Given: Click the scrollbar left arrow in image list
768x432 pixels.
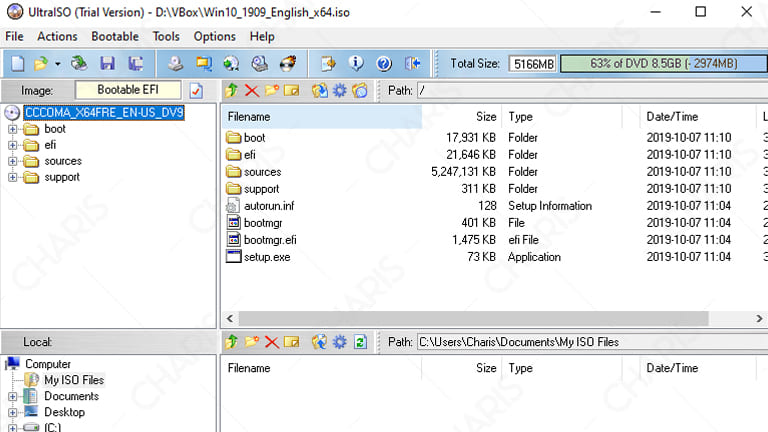Looking at the screenshot, I should (x=230, y=318).
